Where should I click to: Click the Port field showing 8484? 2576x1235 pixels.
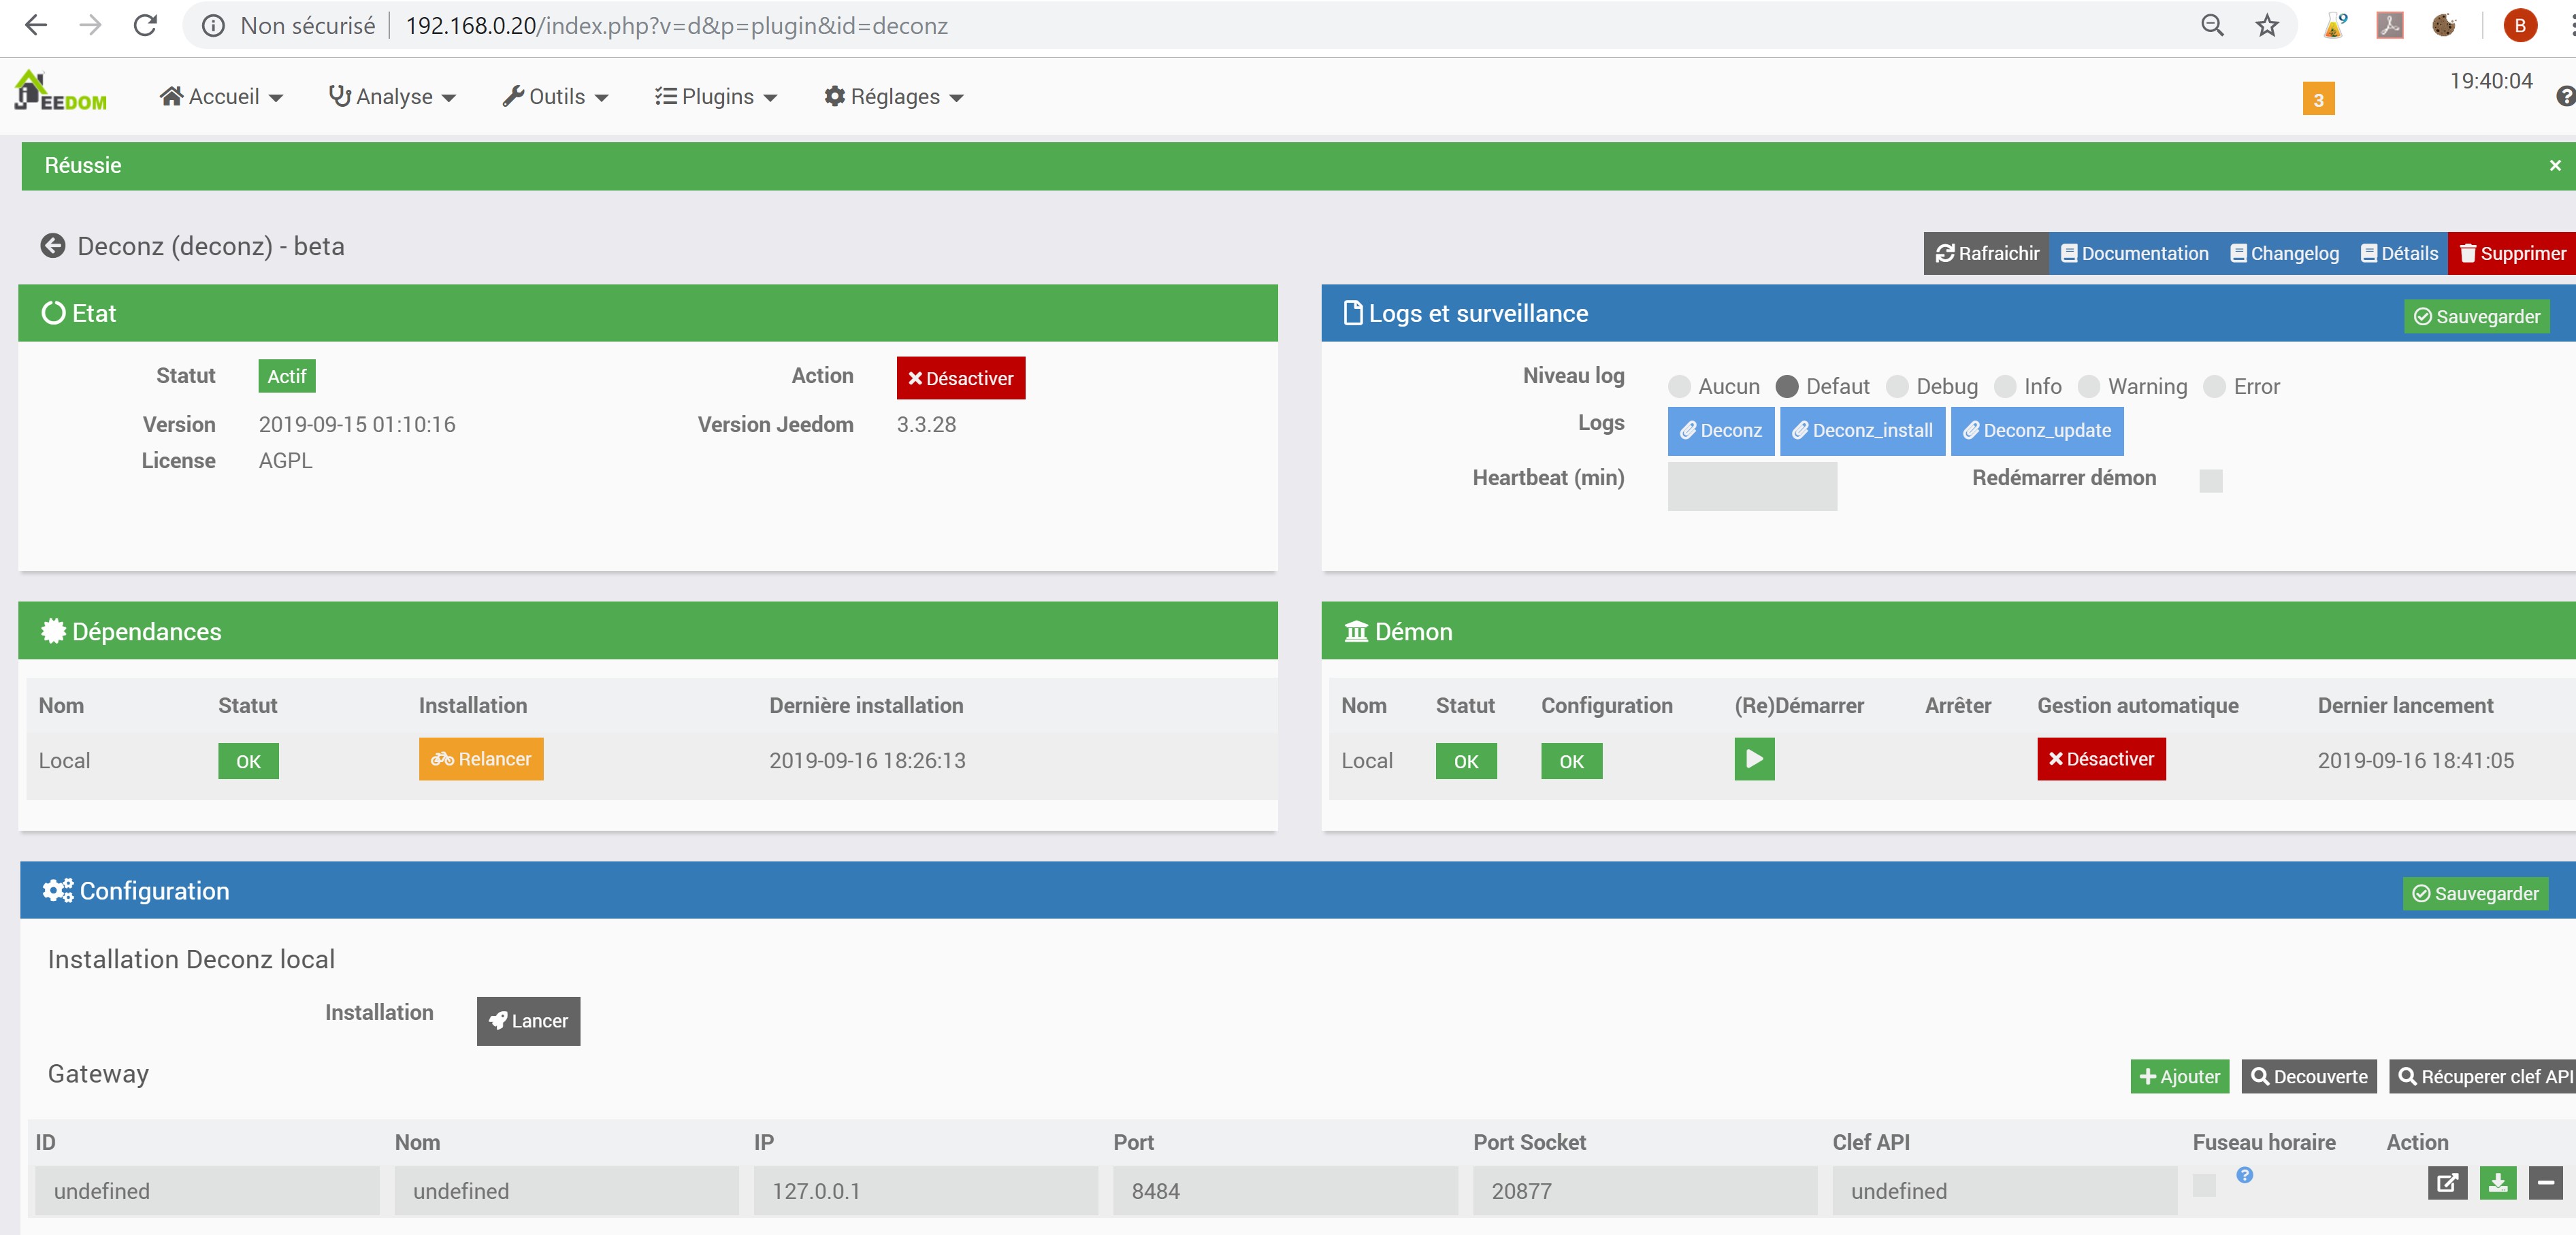tap(1285, 1191)
